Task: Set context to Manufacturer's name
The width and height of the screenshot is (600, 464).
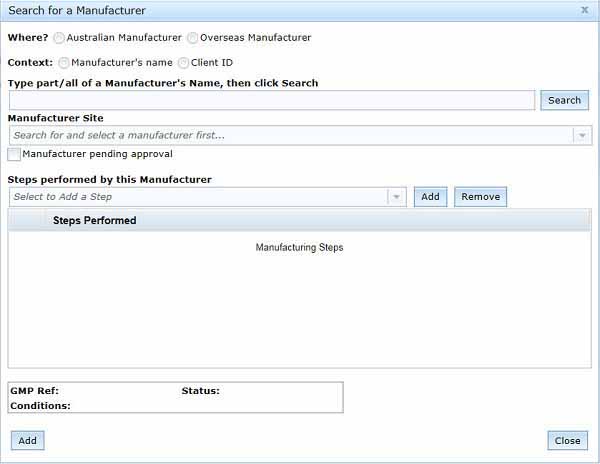Action: point(64,63)
